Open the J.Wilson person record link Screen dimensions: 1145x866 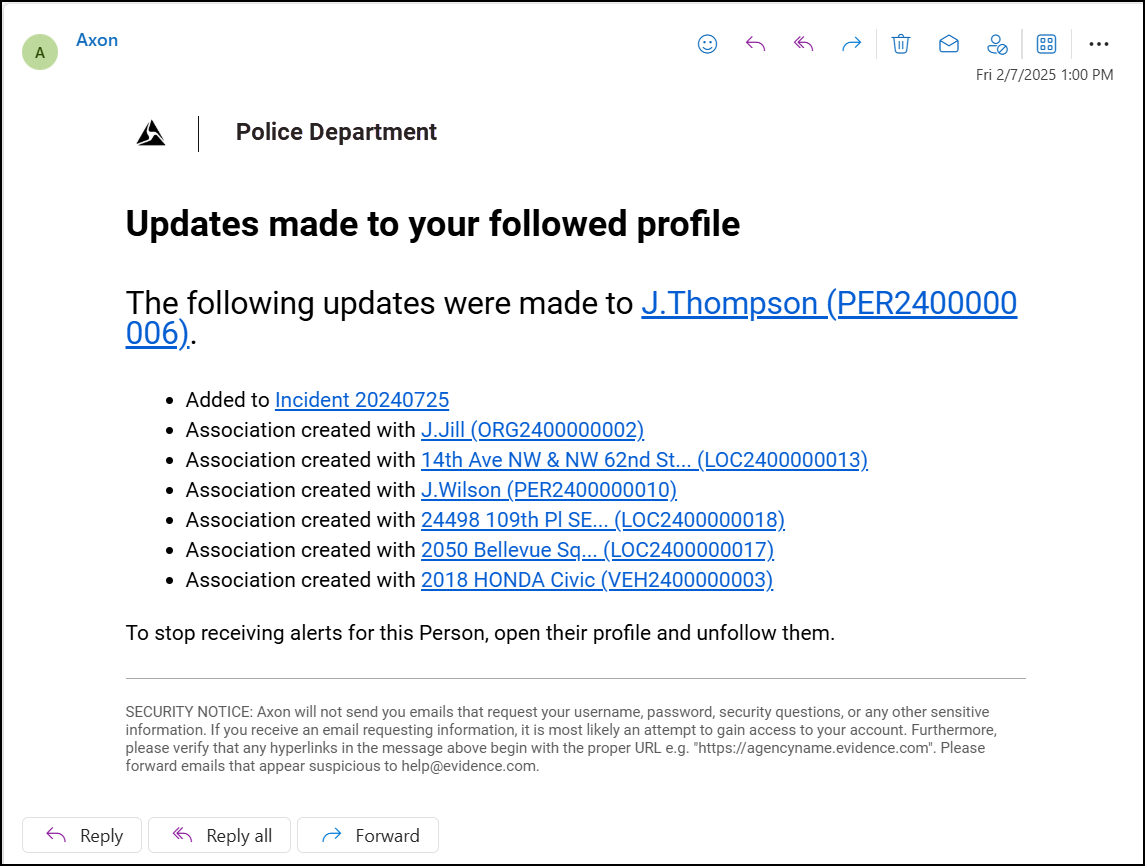tap(547, 490)
